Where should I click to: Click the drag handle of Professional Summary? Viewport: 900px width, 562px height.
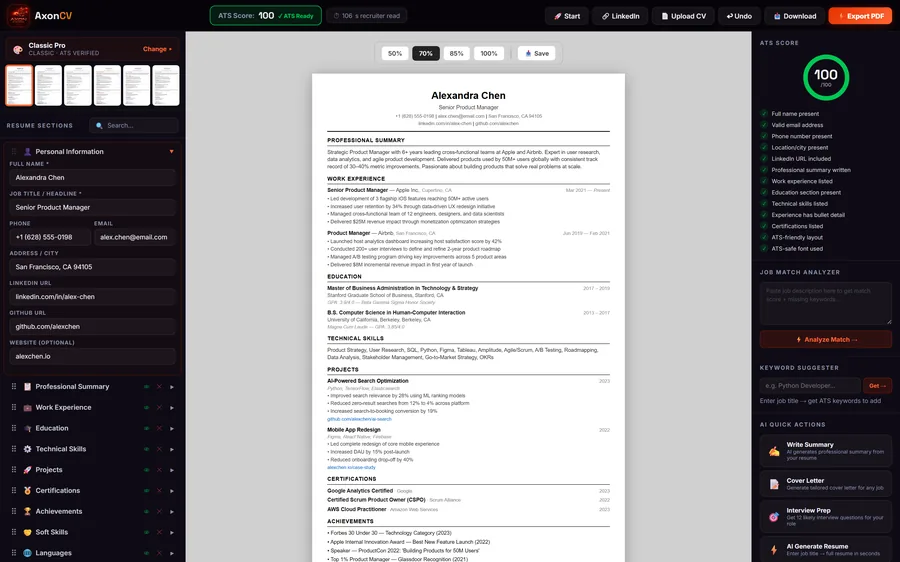click(x=14, y=387)
